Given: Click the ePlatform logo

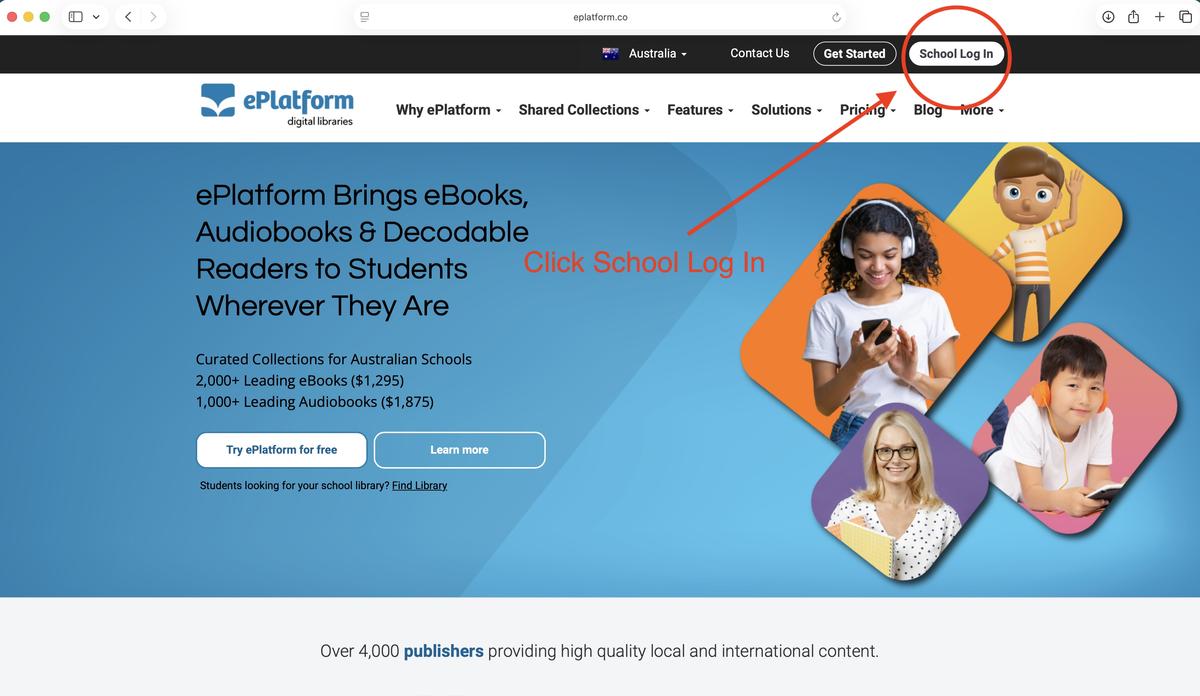Looking at the screenshot, I should click(x=277, y=104).
